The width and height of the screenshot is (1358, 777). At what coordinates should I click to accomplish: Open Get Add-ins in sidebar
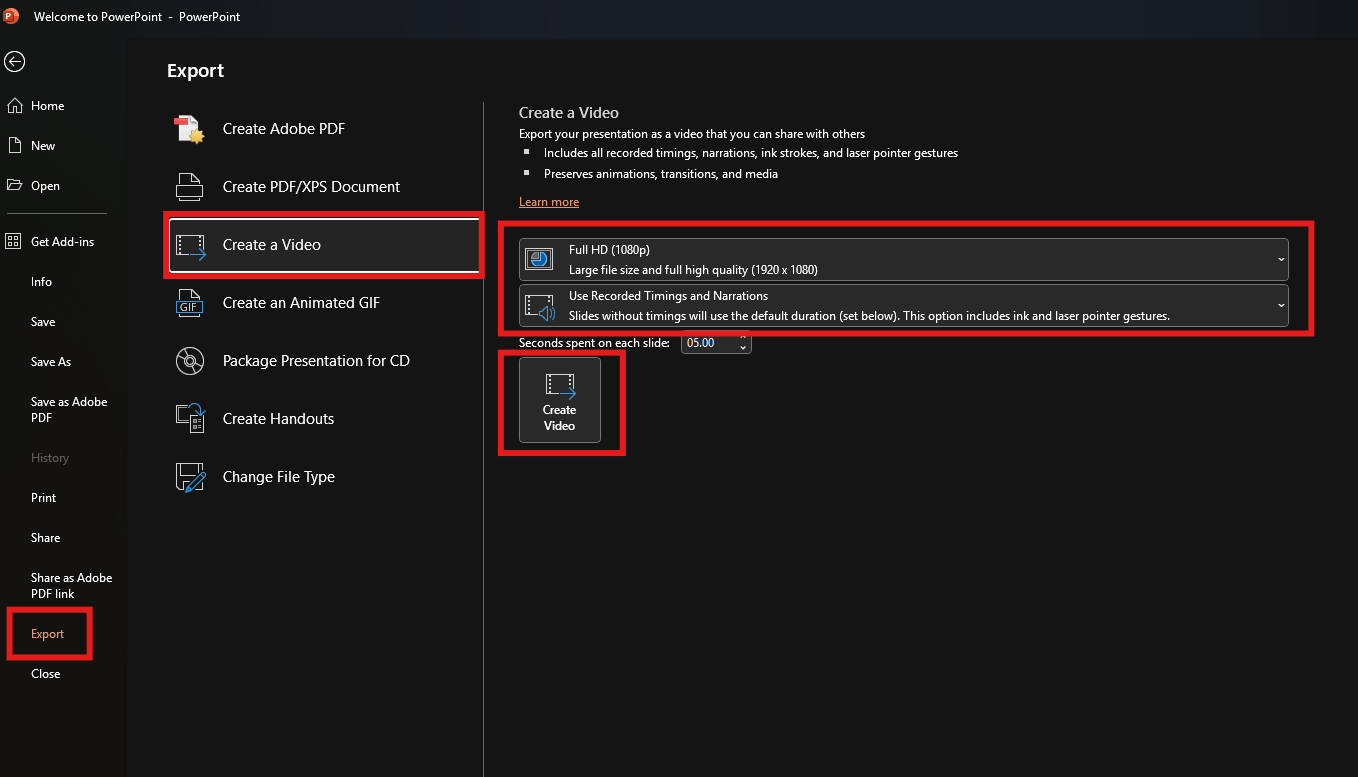pyautogui.click(x=63, y=241)
